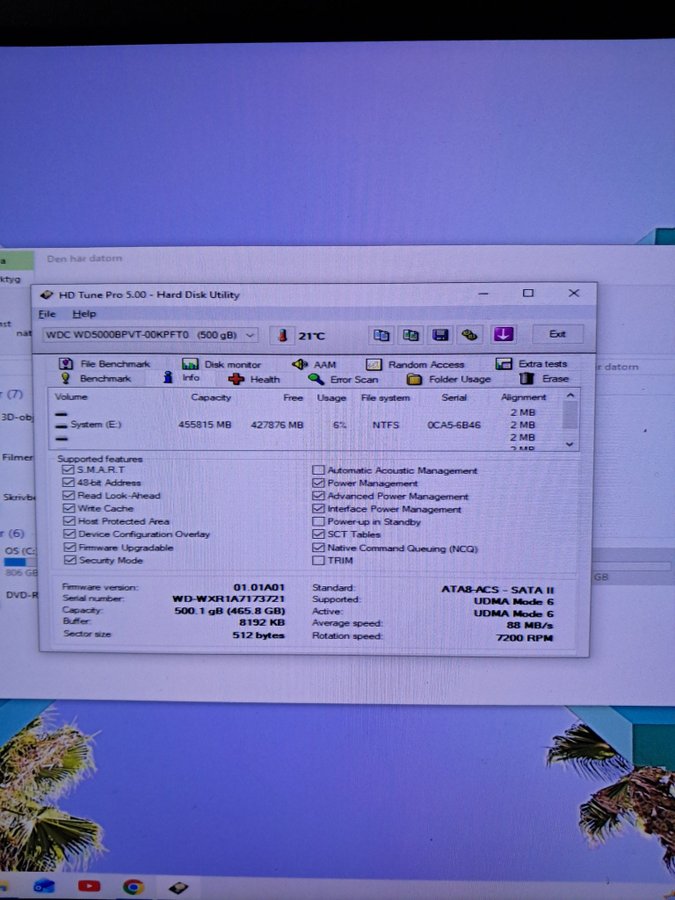The width and height of the screenshot is (675, 900).
Task: Open the Help menu
Action: [84, 314]
